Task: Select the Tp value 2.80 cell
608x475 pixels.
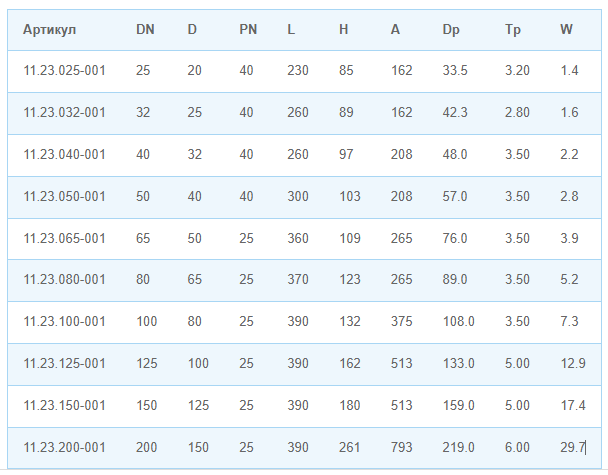Action: tap(517, 112)
